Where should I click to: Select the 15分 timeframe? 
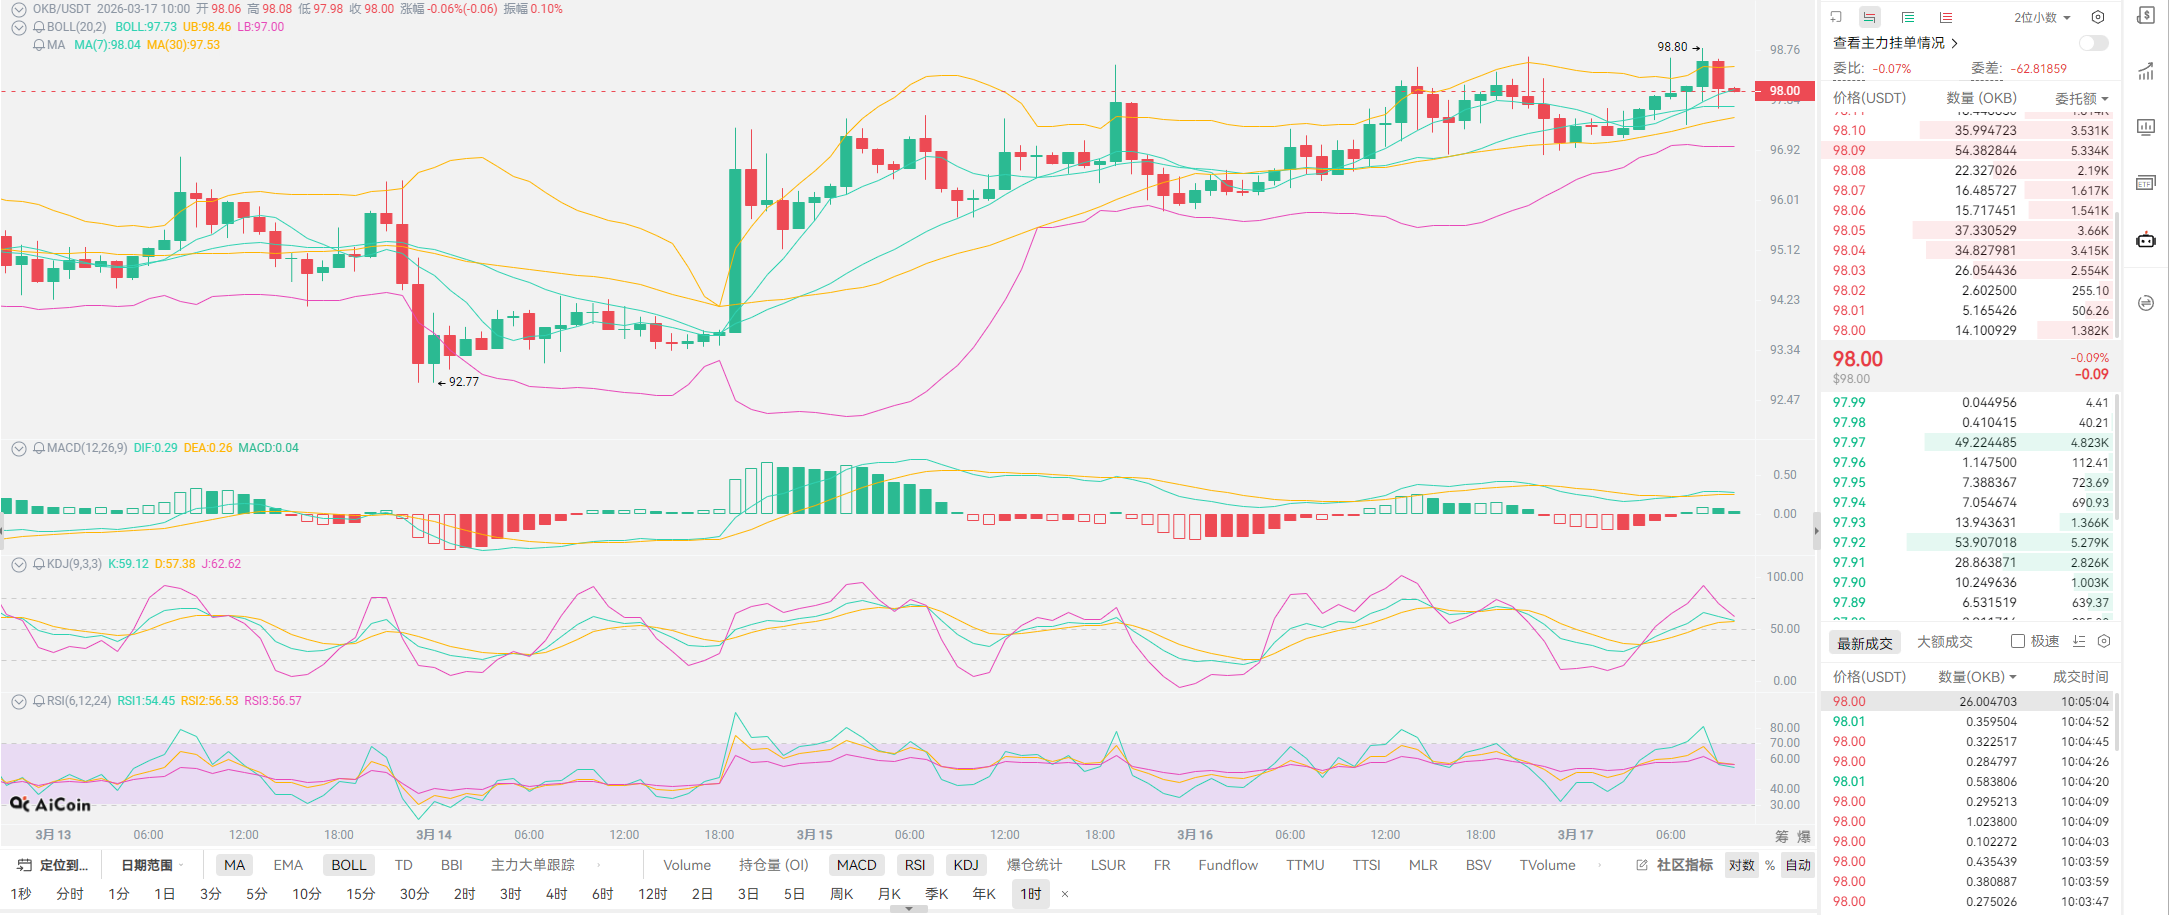[360, 894]
